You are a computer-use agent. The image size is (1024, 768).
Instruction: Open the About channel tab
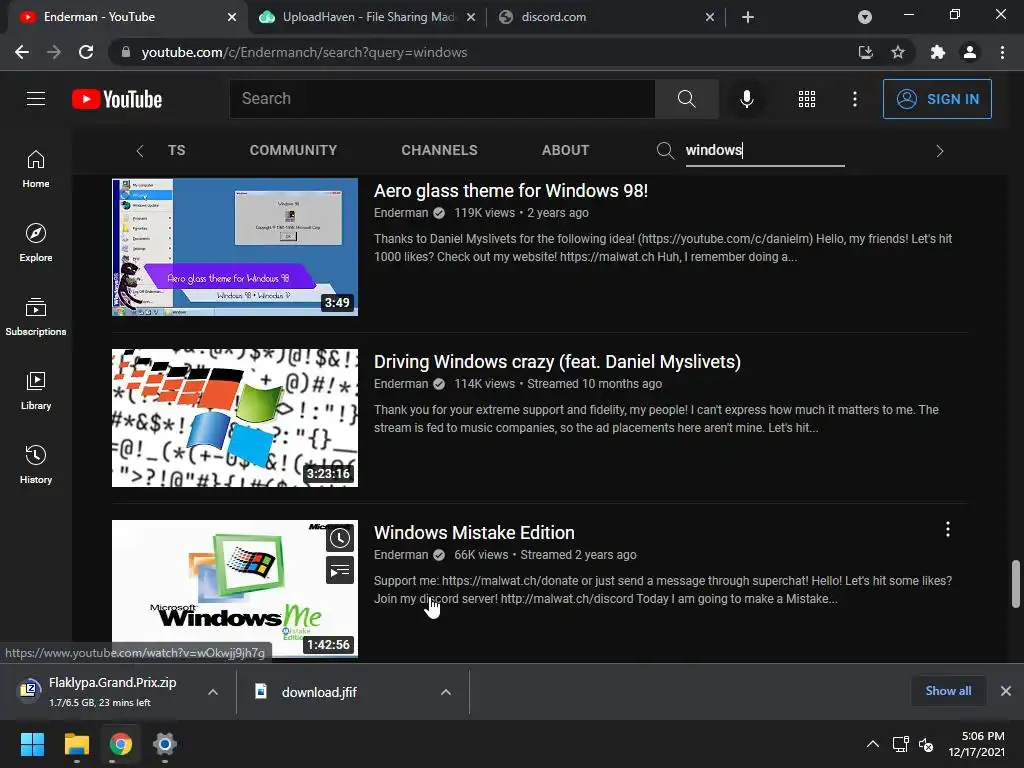coord(566,150)
